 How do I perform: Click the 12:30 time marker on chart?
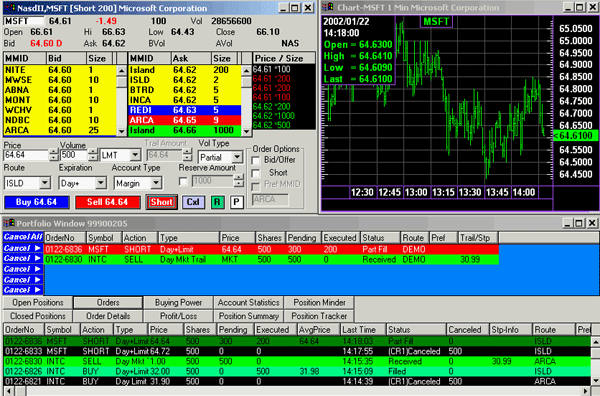(362, 192)
